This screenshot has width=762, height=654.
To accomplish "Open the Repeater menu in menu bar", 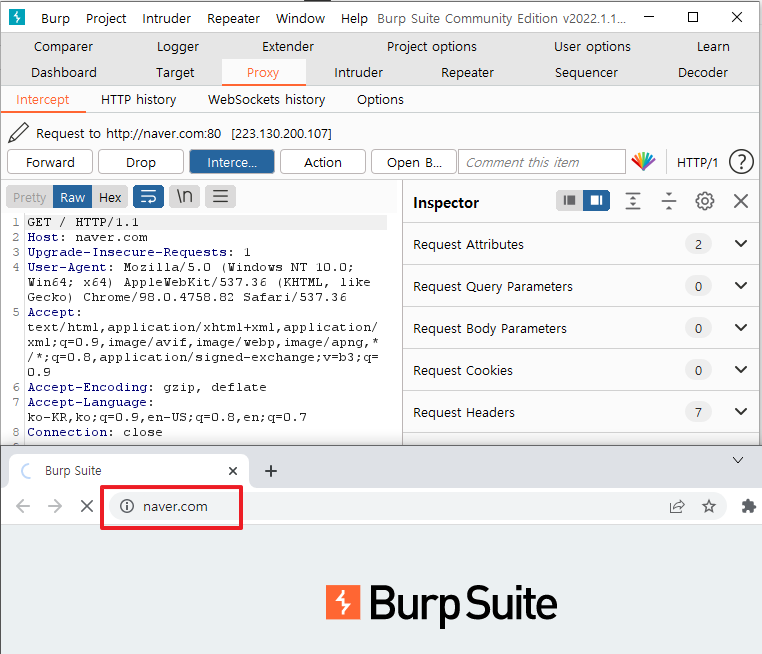I will (233, 18).
